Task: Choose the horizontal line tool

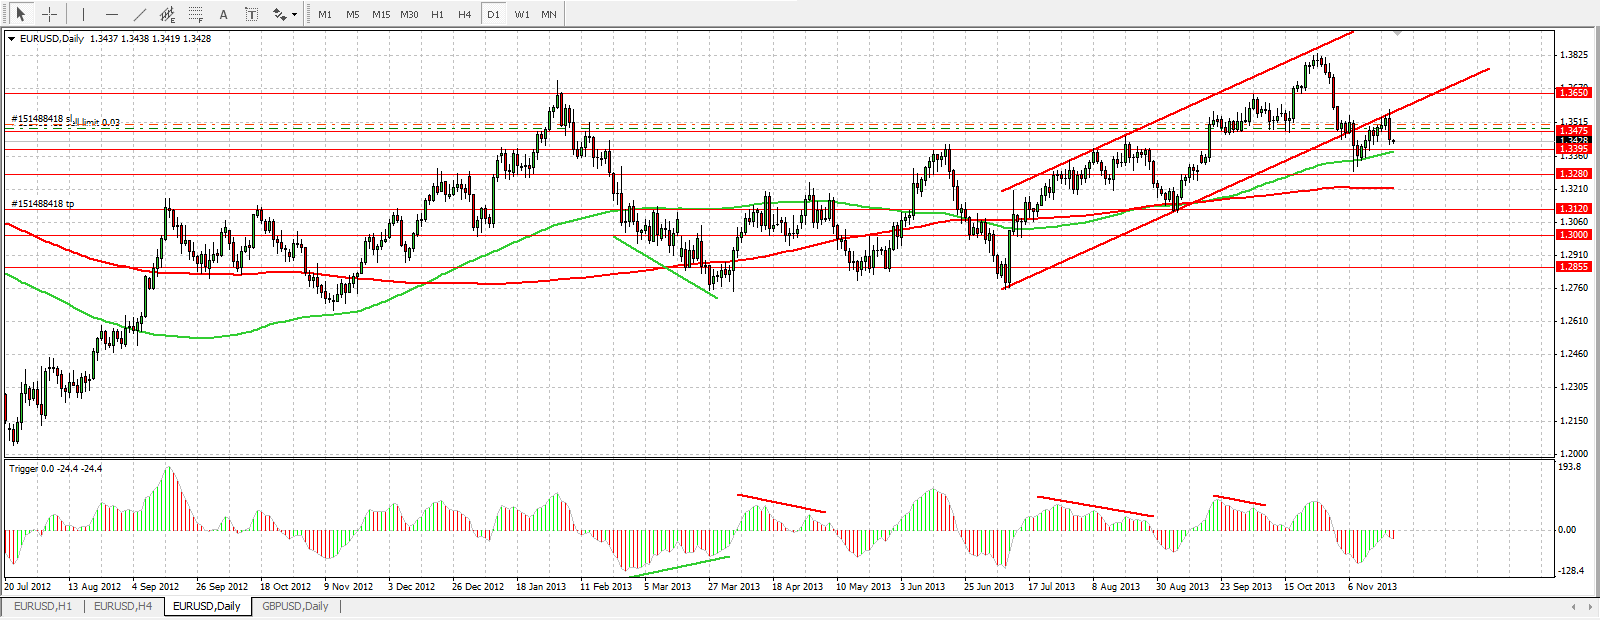Action: pyautogui.click(x=112, y=14)
